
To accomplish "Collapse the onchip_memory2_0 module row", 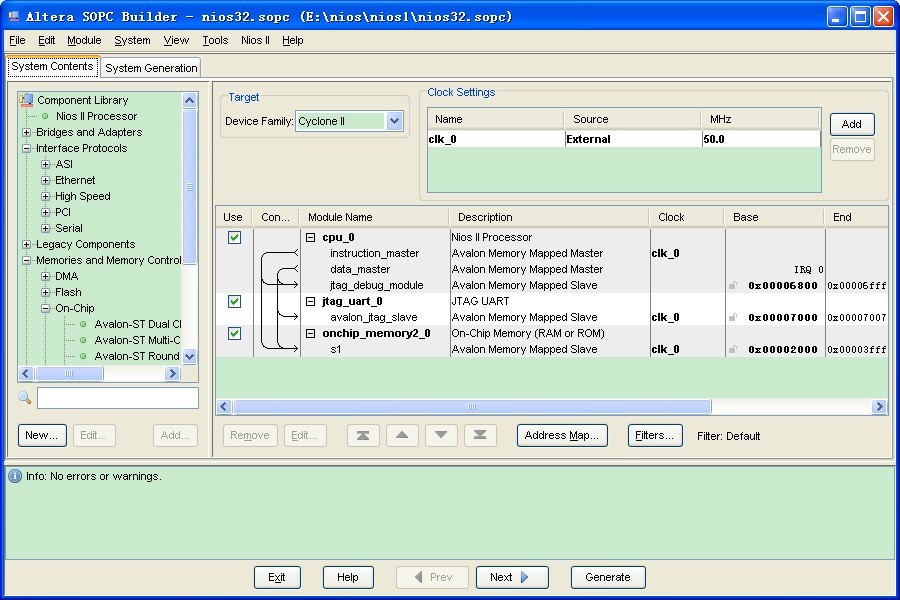I will click(x=311, y=334).
